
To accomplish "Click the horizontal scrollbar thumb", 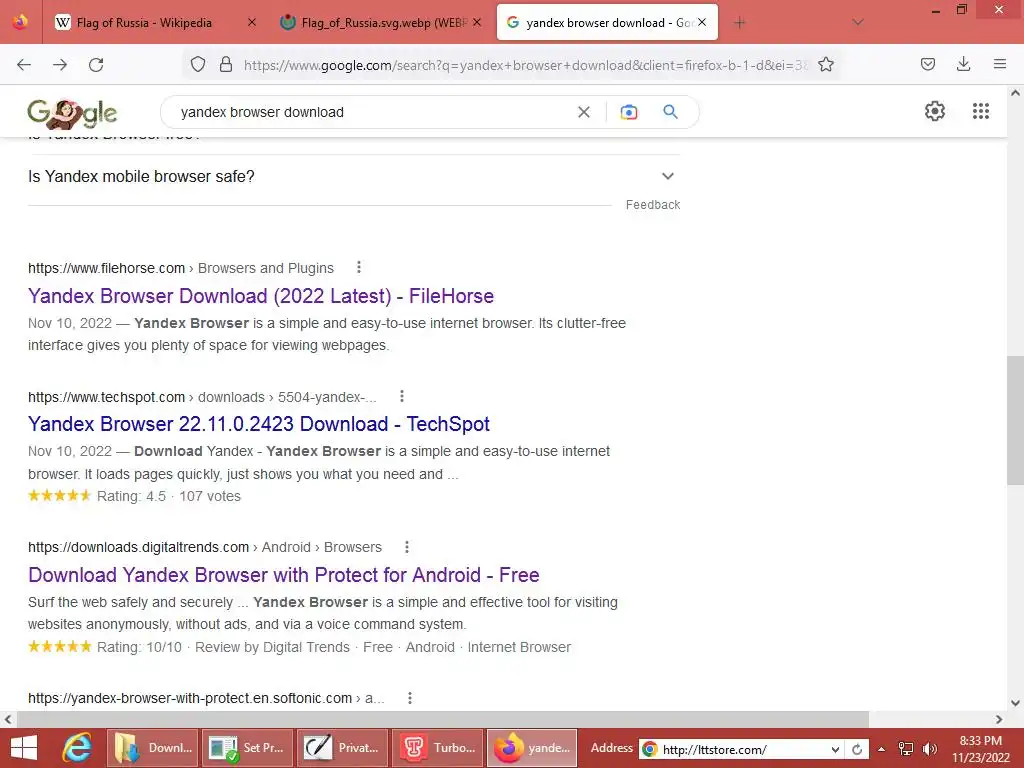I will pyautogui.click(x=441, y=719).
